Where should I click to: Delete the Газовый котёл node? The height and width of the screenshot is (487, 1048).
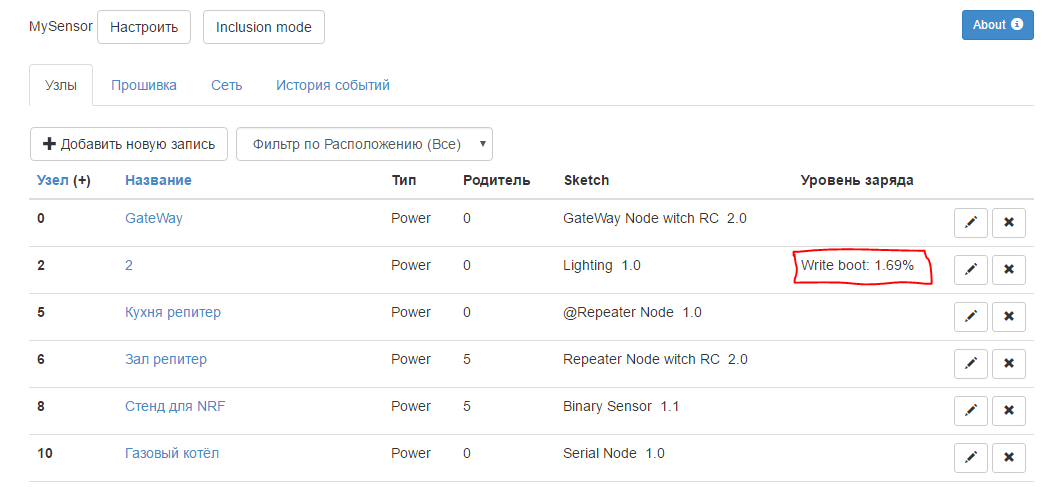[x=1009, y=458]
